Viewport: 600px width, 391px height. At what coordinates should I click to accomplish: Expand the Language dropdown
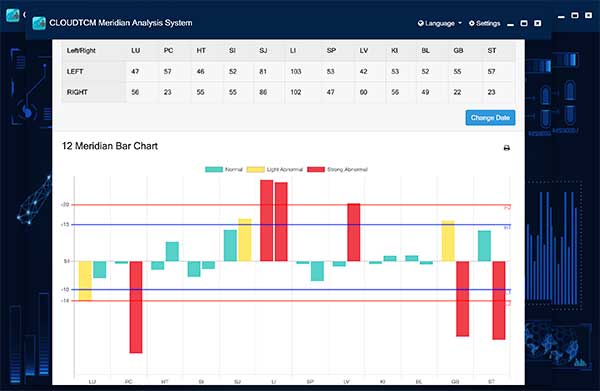pyautogui.click(x=440, y=23)
